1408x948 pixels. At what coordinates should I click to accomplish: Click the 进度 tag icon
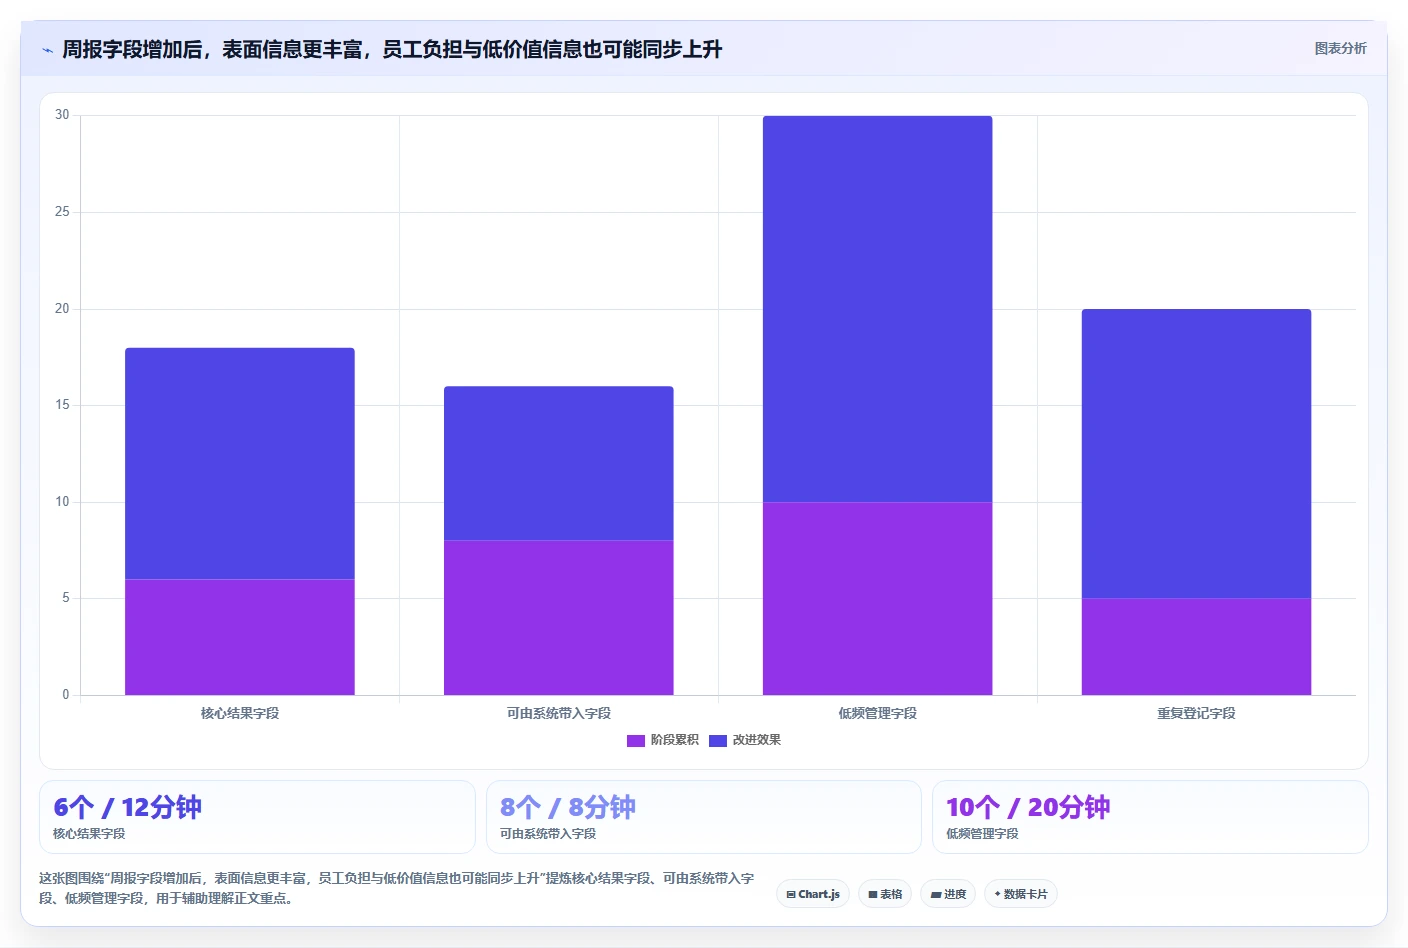(936, 895)
